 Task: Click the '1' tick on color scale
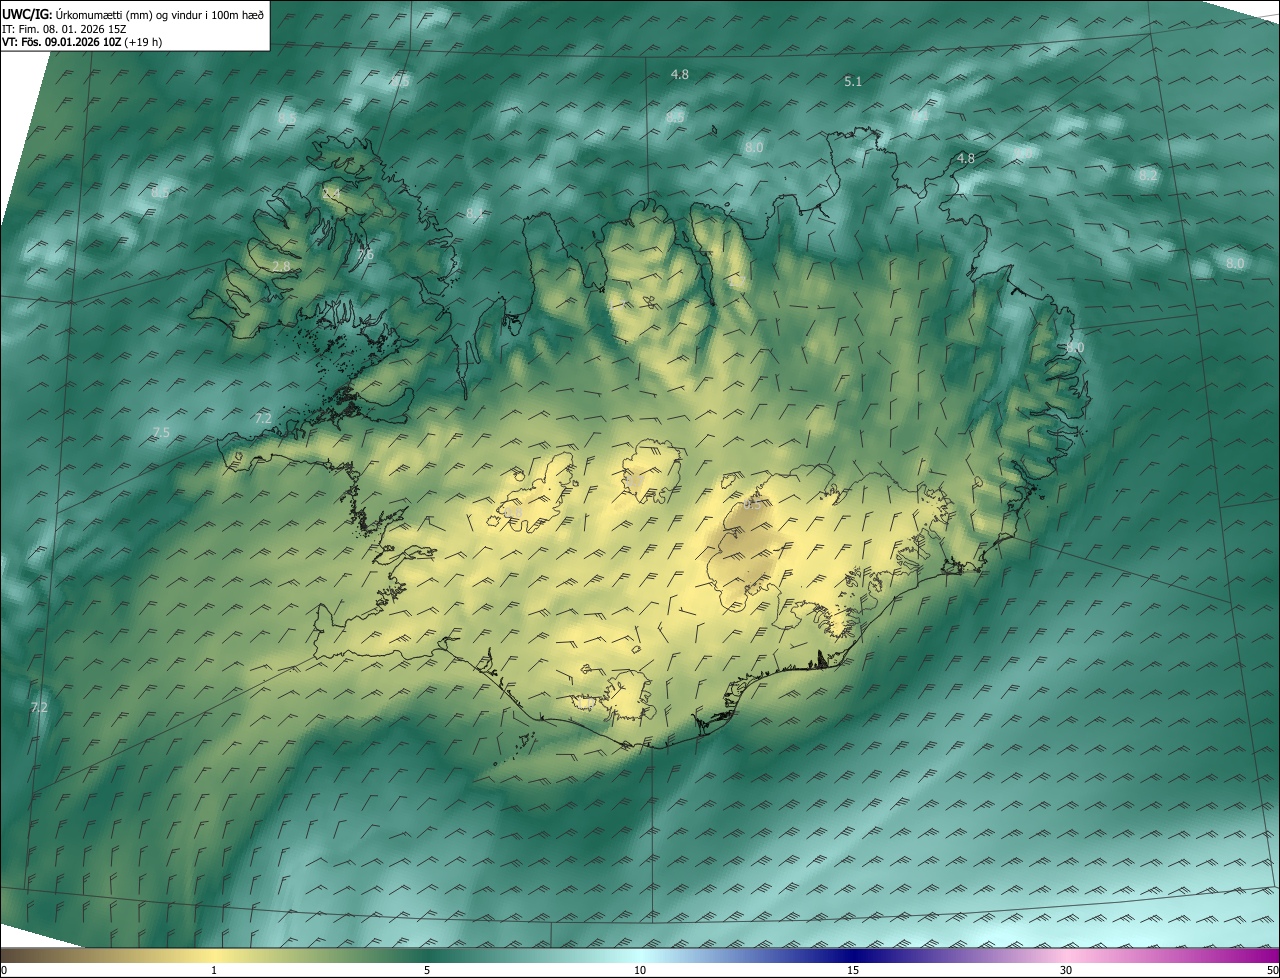tap(214, 970)
